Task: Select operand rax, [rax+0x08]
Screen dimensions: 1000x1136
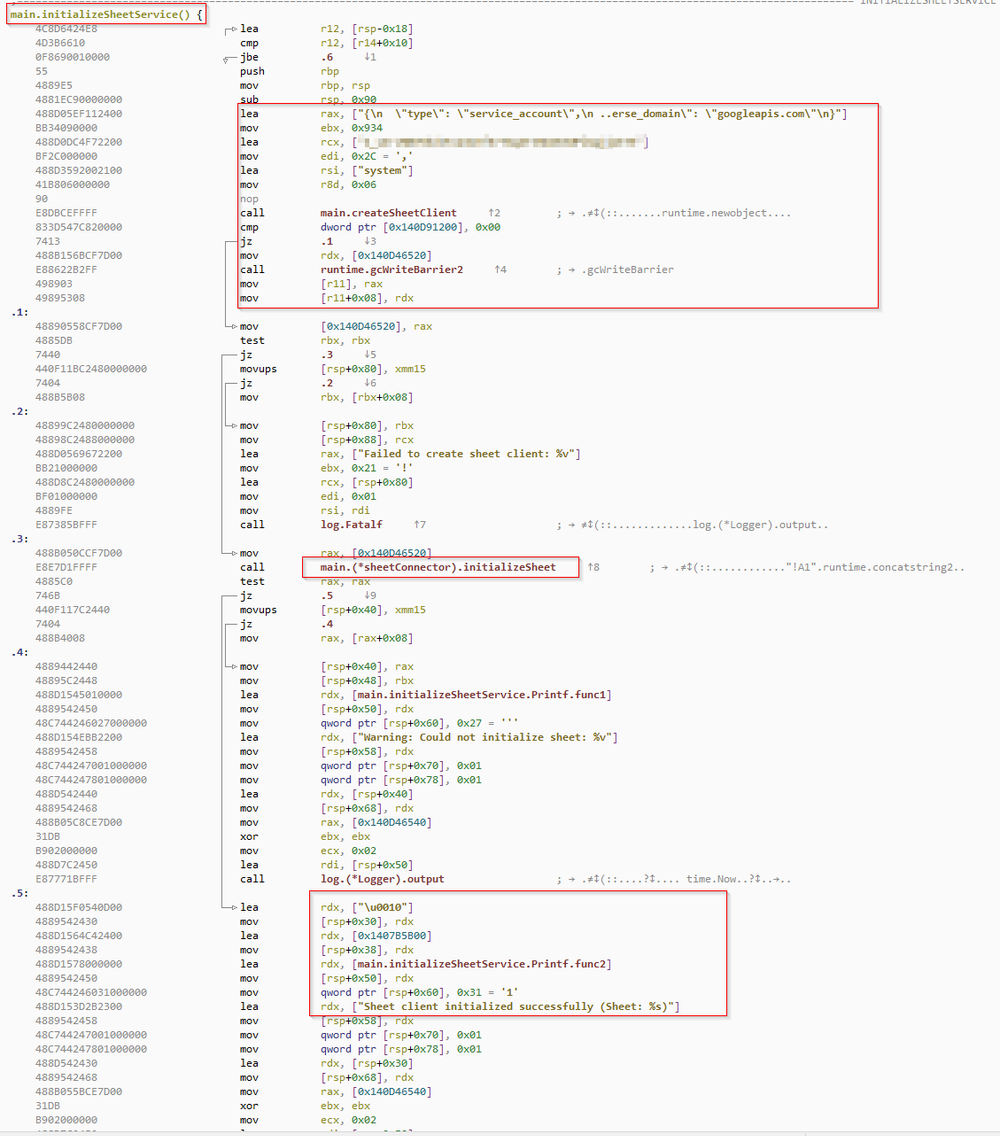Action: click(367, 638)
